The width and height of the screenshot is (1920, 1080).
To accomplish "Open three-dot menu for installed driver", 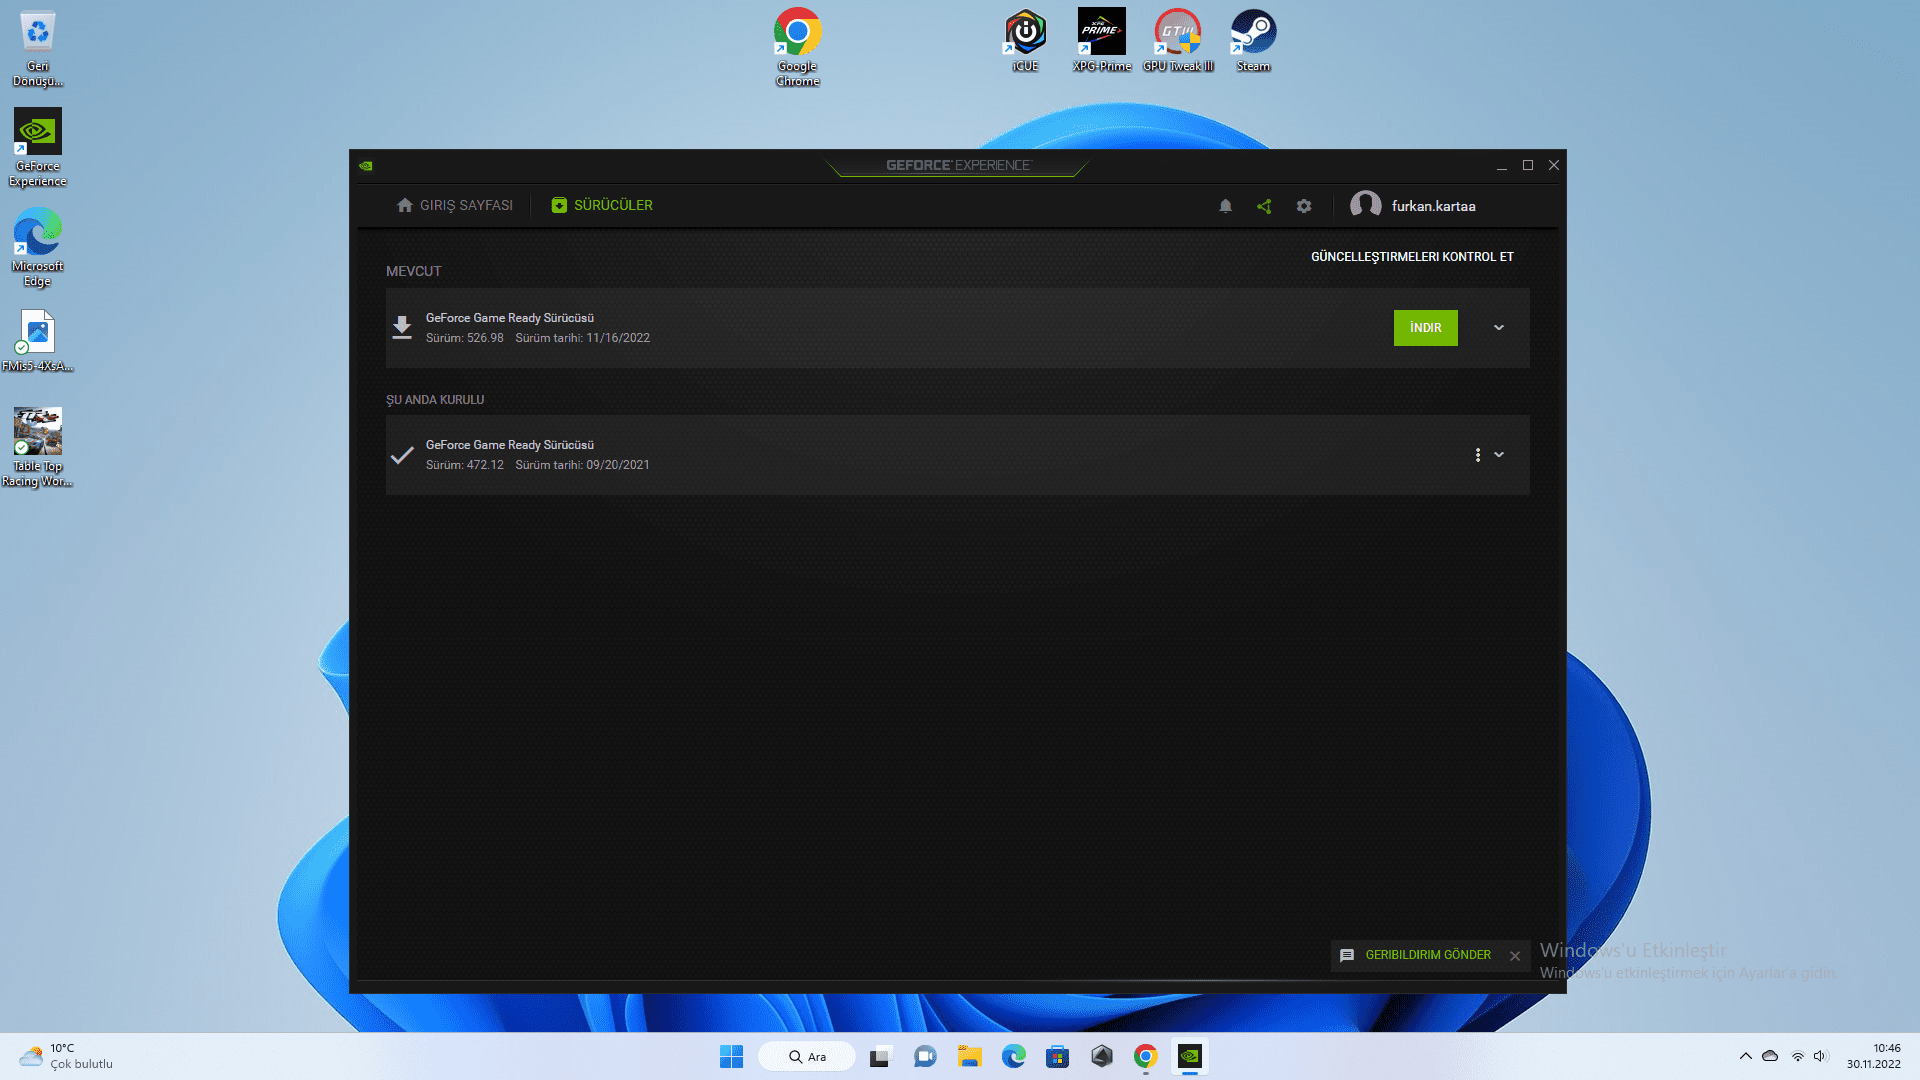I will point(1477,455).
